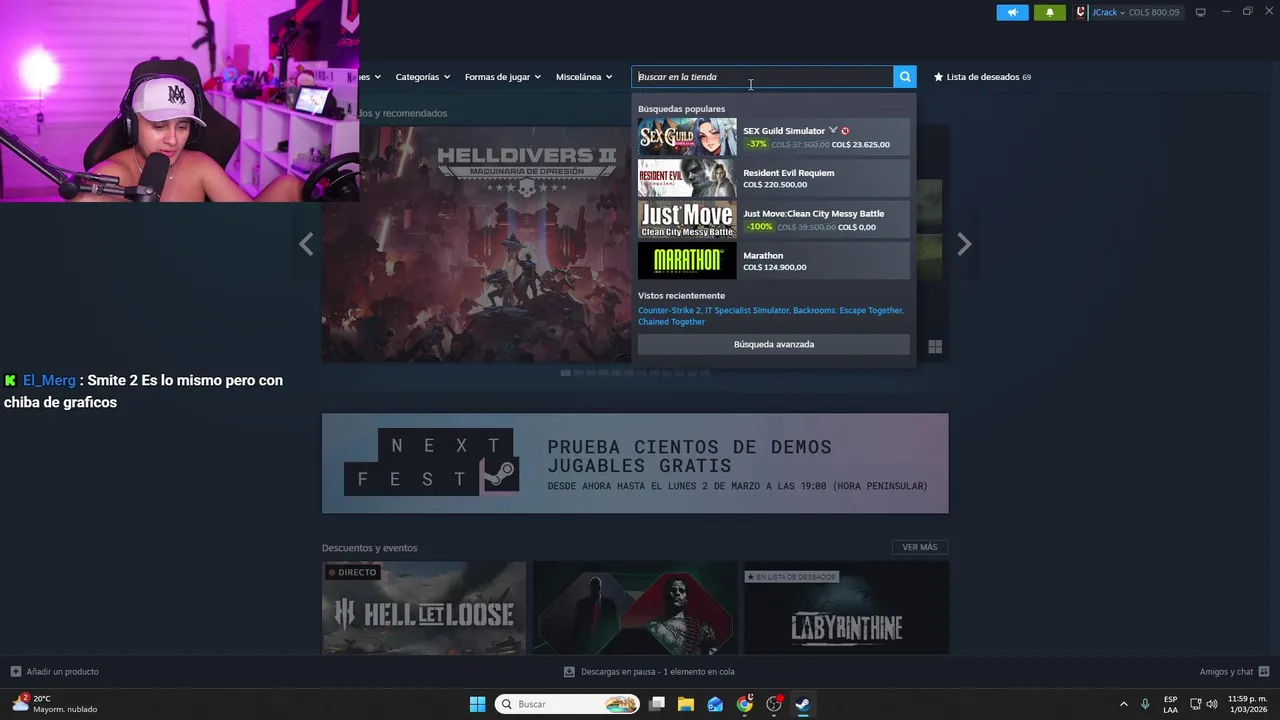The height and width of the screenshot is (720, 1280).
Task: Open Lista de deseados wishlist
Action: click(982, 77)
